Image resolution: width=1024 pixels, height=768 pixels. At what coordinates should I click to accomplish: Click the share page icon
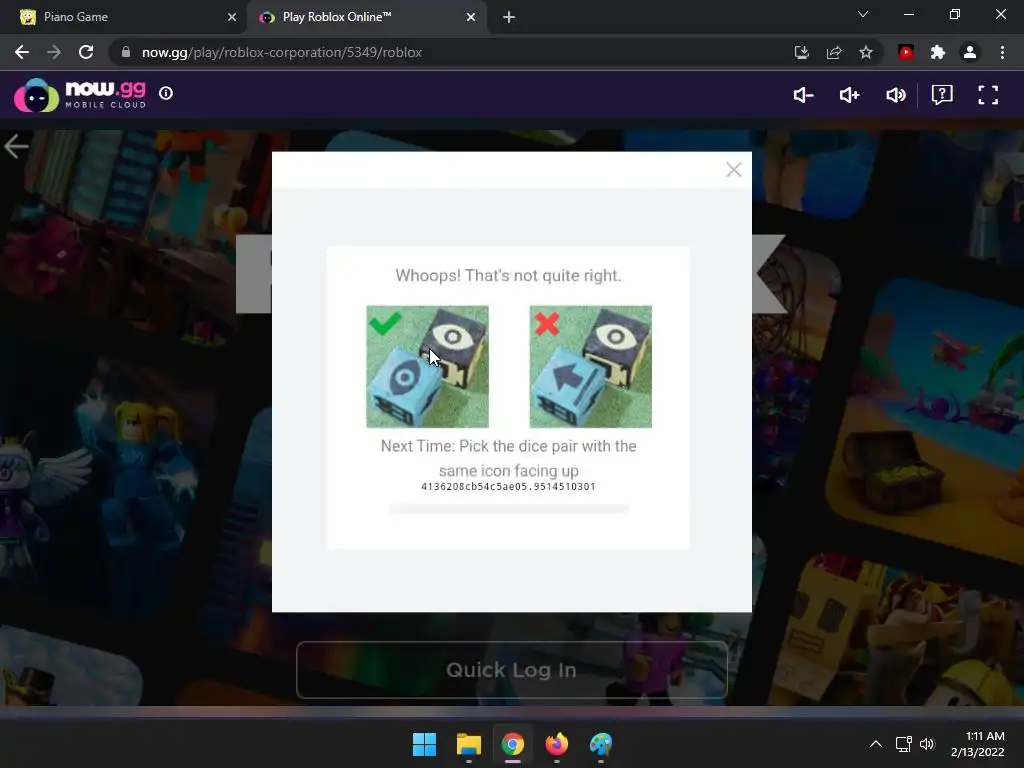coord(834,52)
